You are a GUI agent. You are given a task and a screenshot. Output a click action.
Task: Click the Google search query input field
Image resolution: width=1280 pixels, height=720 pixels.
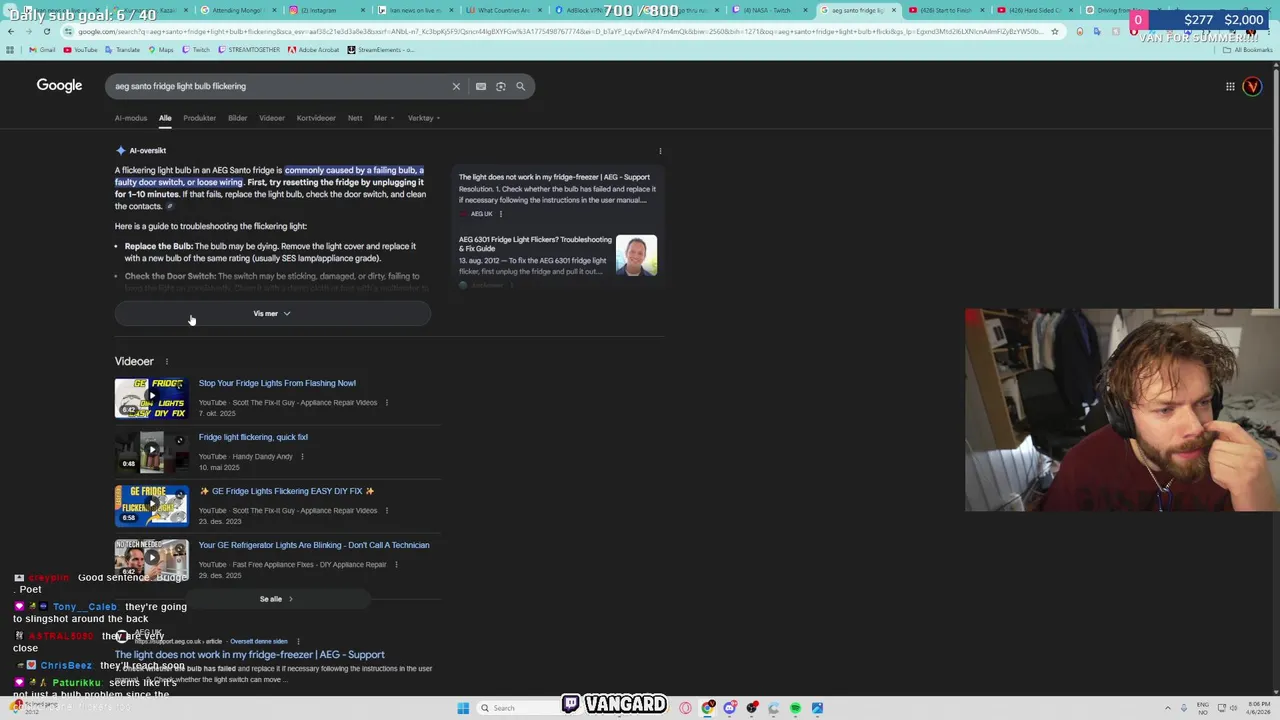click(280, 86)
